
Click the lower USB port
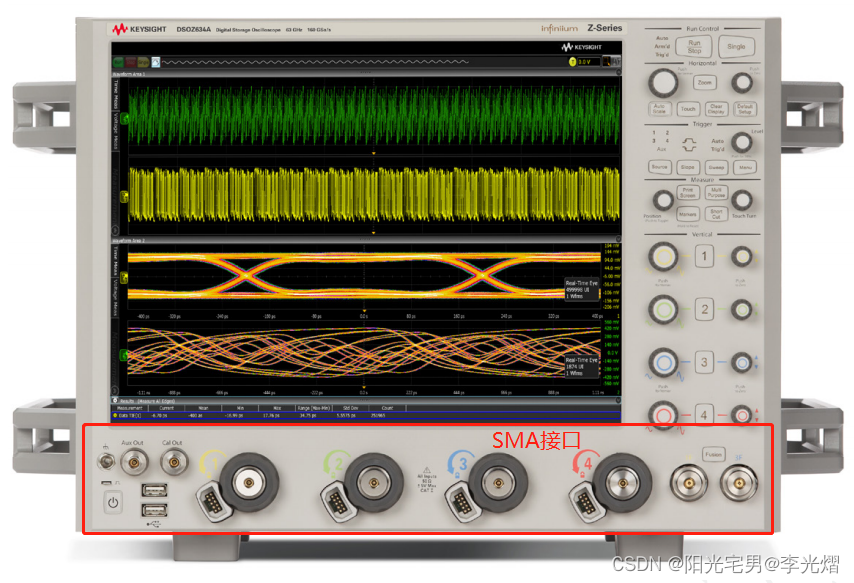[154, 510]
